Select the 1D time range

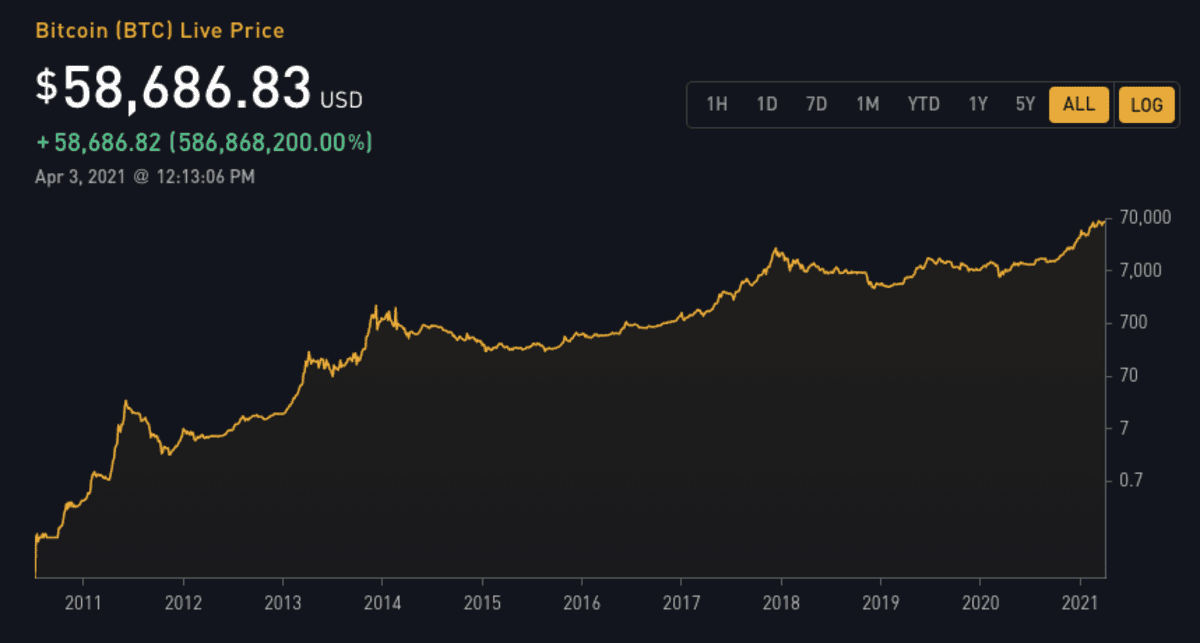pyautogui.click(x=767, y=104)
